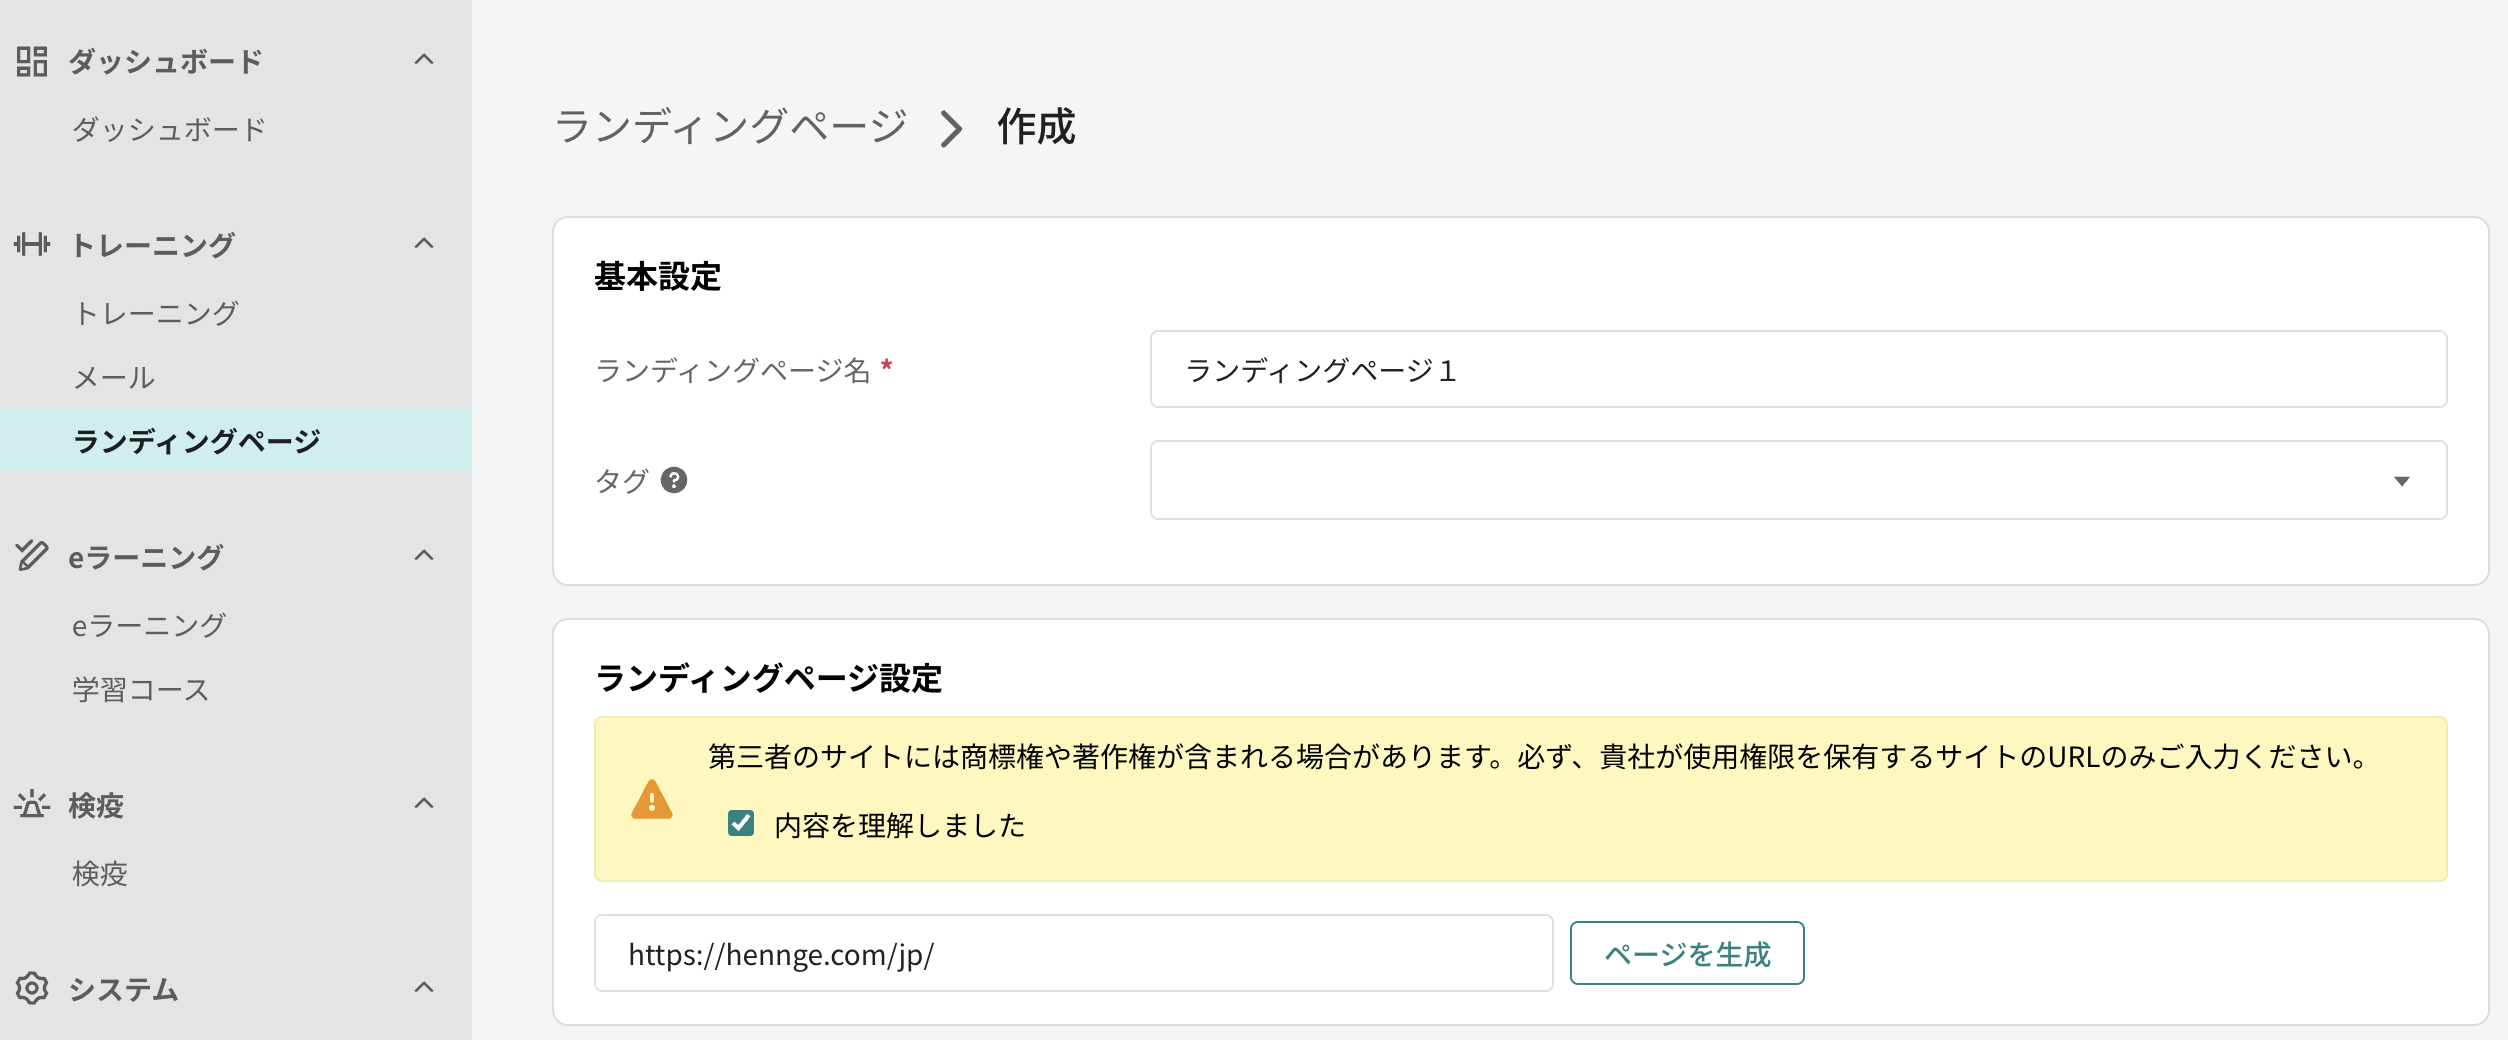Screen dimensions: 2508x1040
Task: Collapse the 検疫 section chevron
Action: click(424, 803)
